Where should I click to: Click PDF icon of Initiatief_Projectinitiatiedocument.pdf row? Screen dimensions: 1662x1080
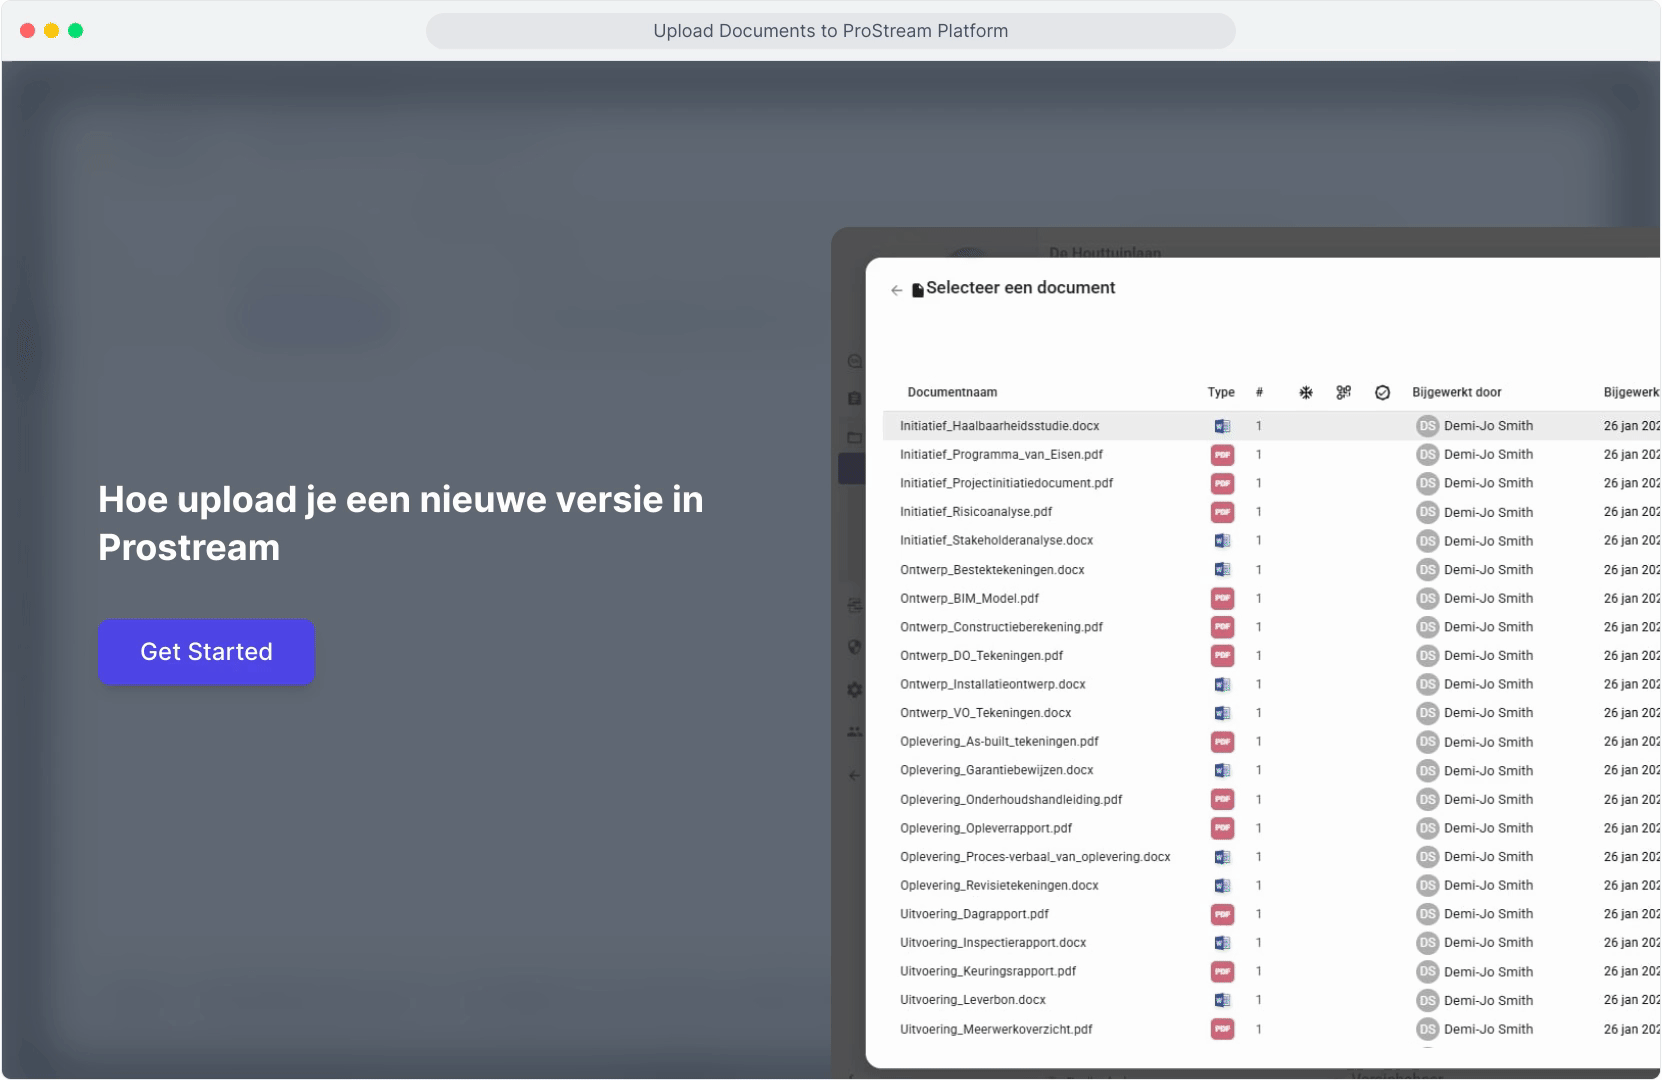point(1222,483)
